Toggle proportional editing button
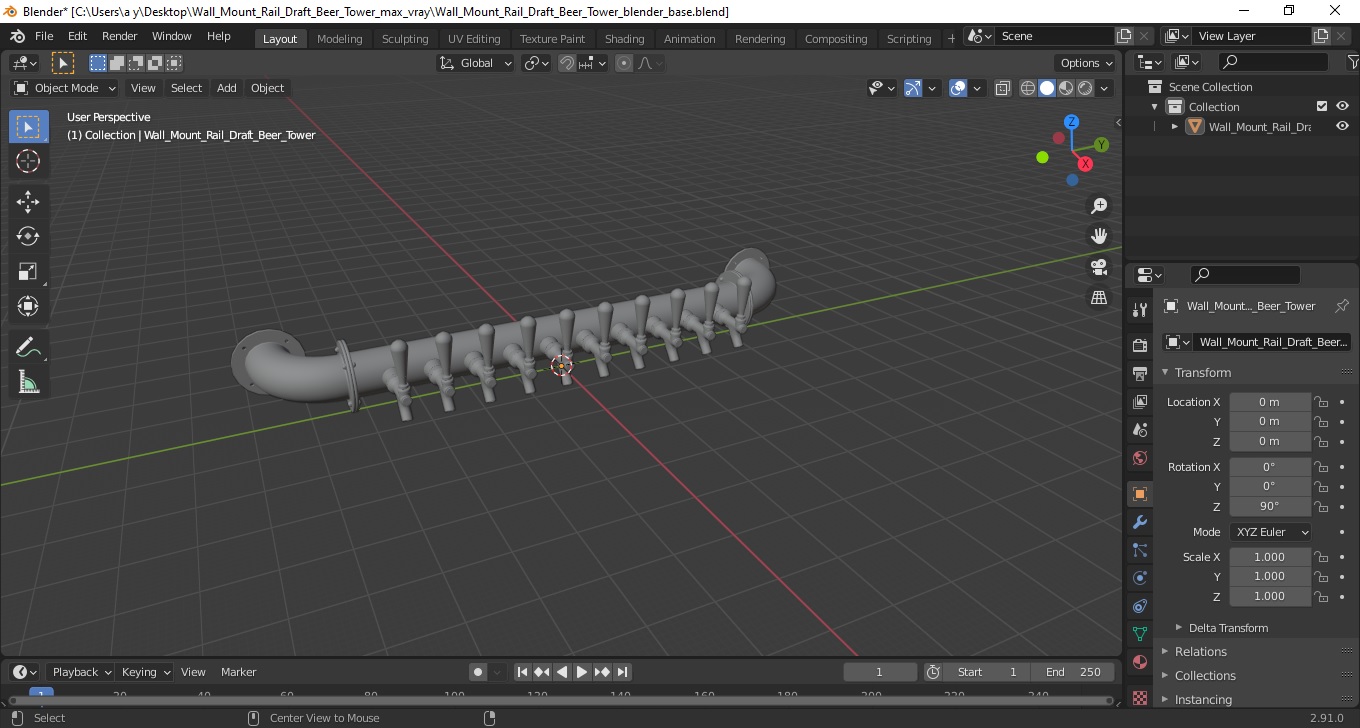Image resolution: width=1360 pixels, height=728 pixels. click(x=624, y=63)
